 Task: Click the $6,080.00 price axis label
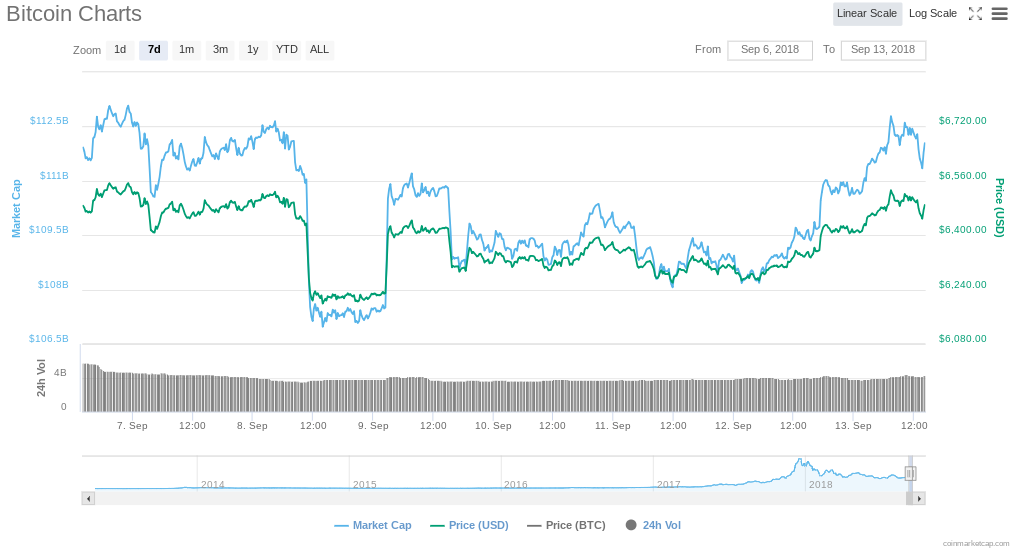962,339
